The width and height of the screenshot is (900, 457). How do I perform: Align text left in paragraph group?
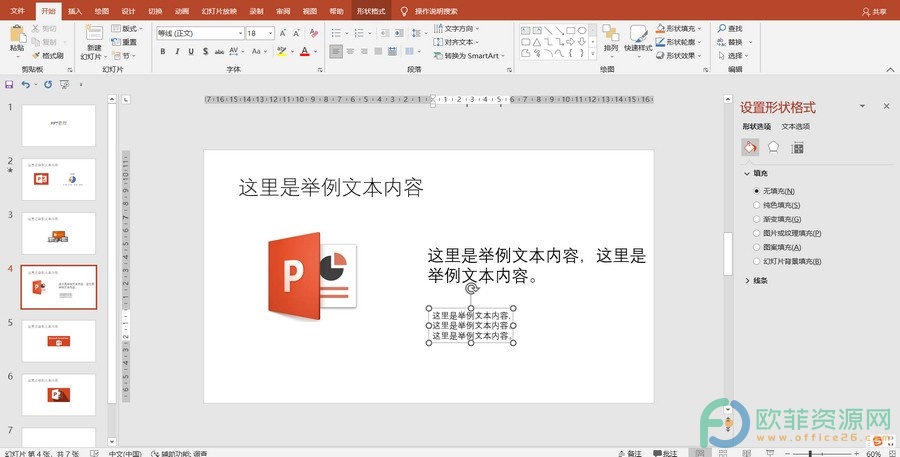coord(336,52)
